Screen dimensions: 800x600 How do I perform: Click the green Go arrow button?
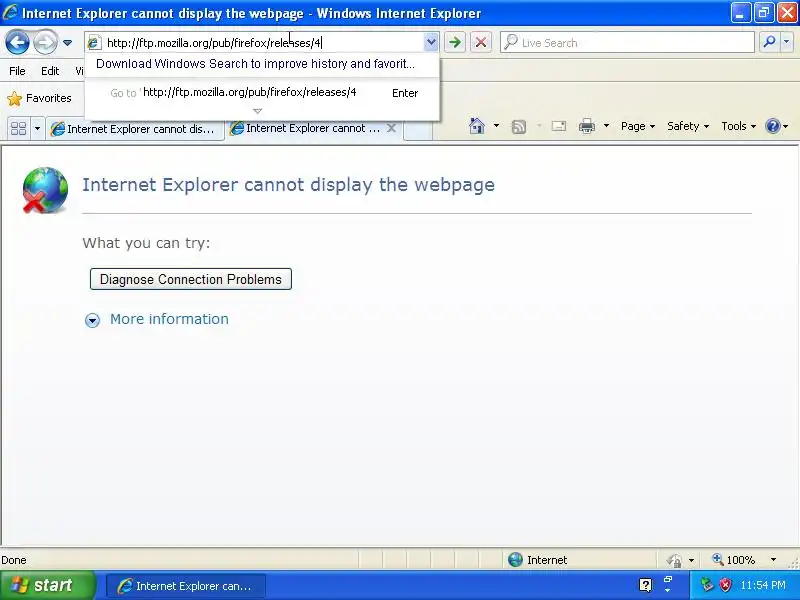pos(455,42)
